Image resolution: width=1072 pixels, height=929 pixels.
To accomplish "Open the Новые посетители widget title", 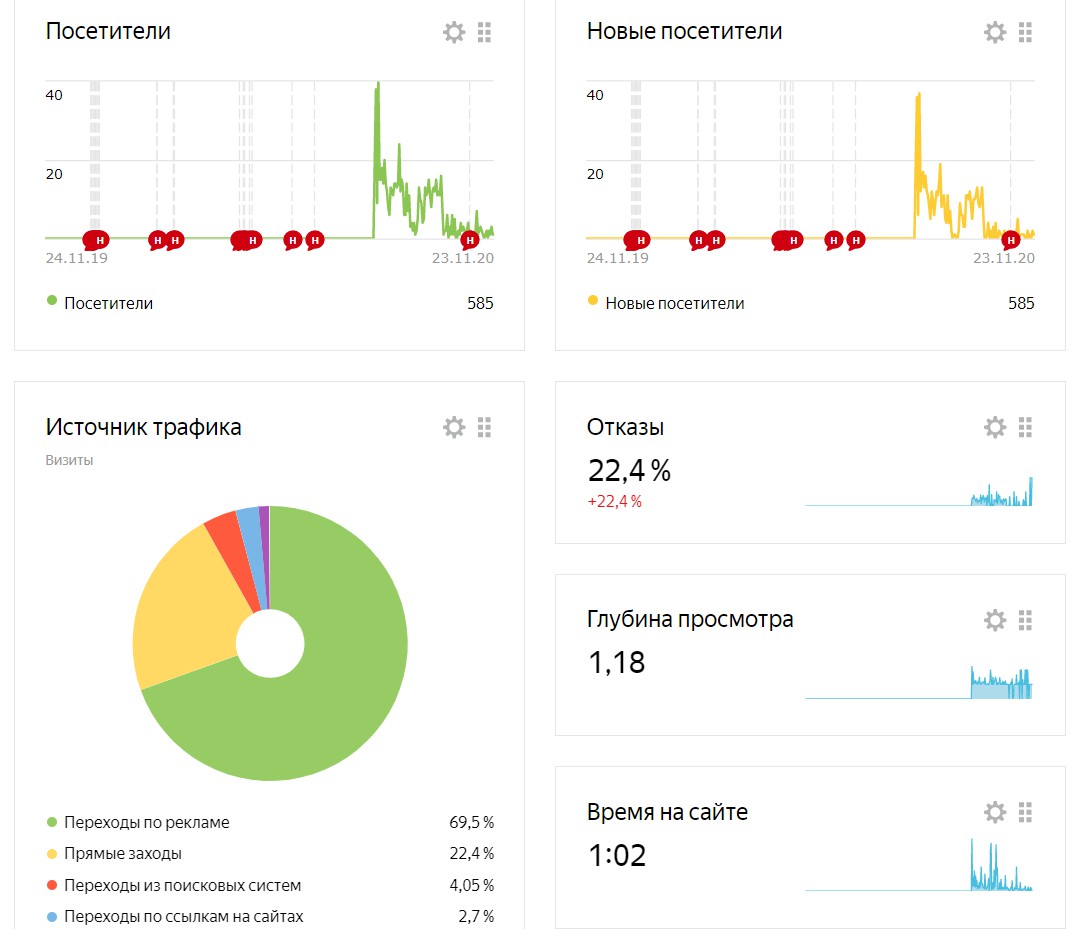I will (684, 31).
